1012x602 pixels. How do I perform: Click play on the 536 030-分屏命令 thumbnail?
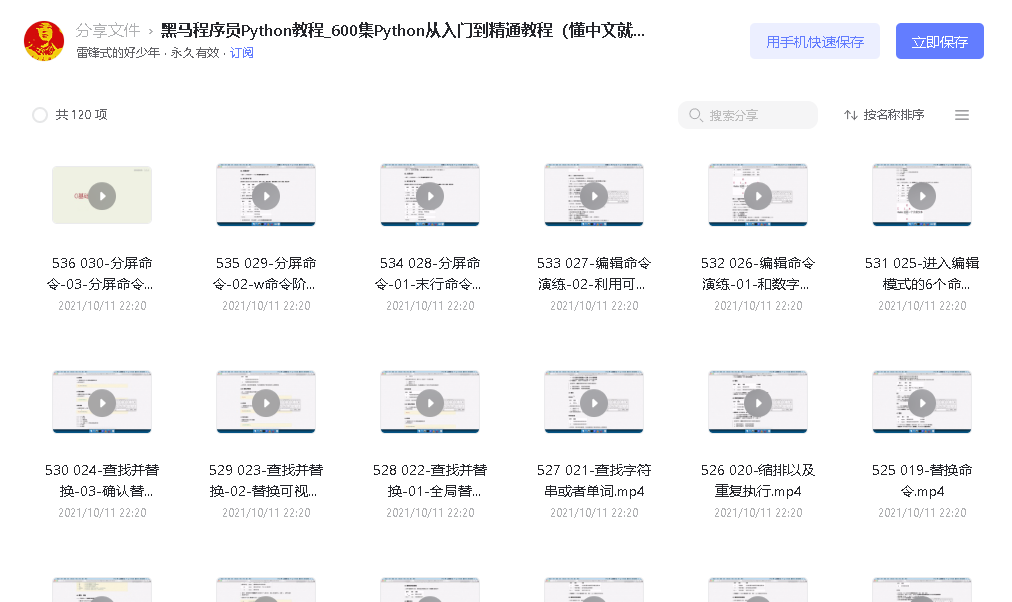(x=101, y=194)
